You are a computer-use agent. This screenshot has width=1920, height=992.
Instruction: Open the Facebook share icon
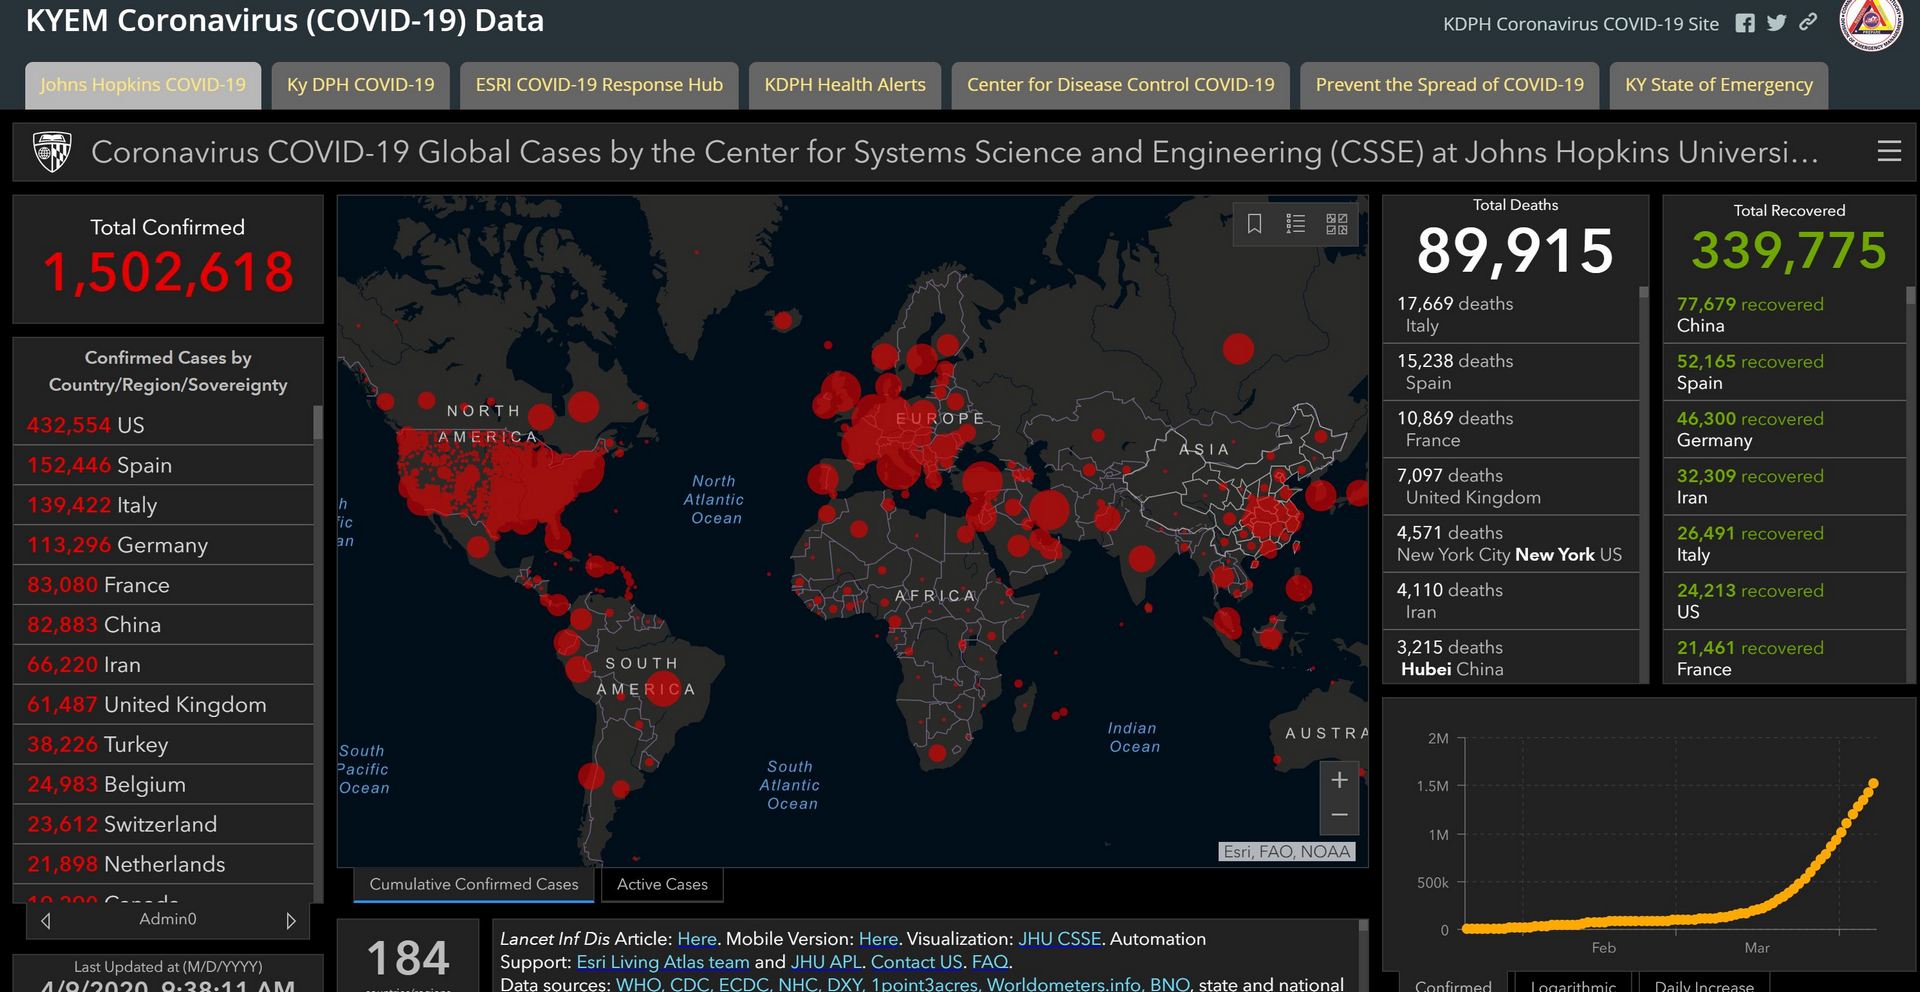1745,23
